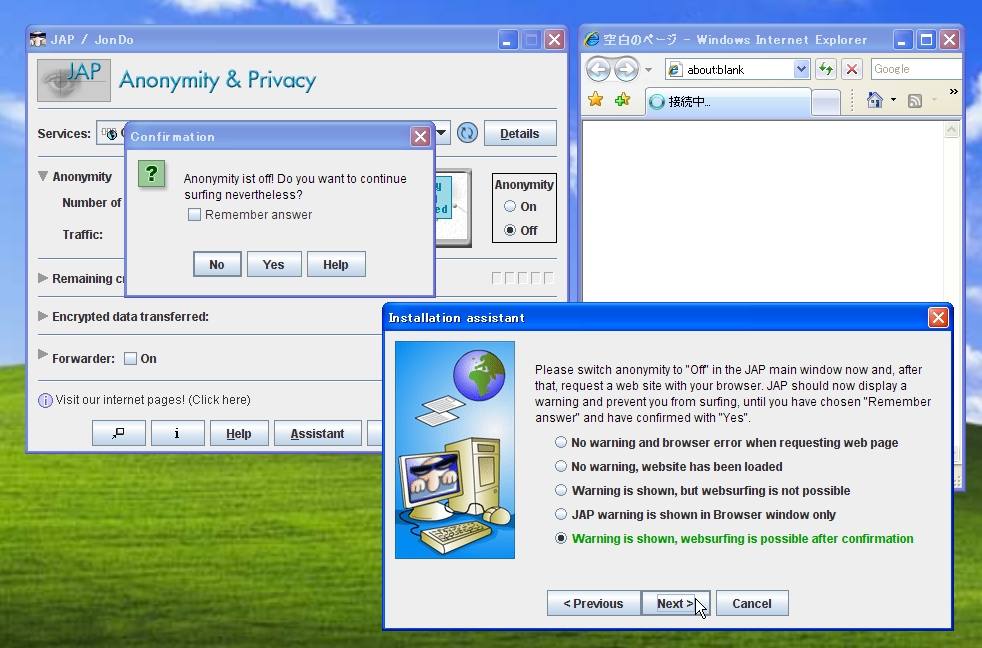Collapse the Anonymity section triangle
Image resolution: width=982 pixels, height=648 pixels.
click(x=43, y=176)
